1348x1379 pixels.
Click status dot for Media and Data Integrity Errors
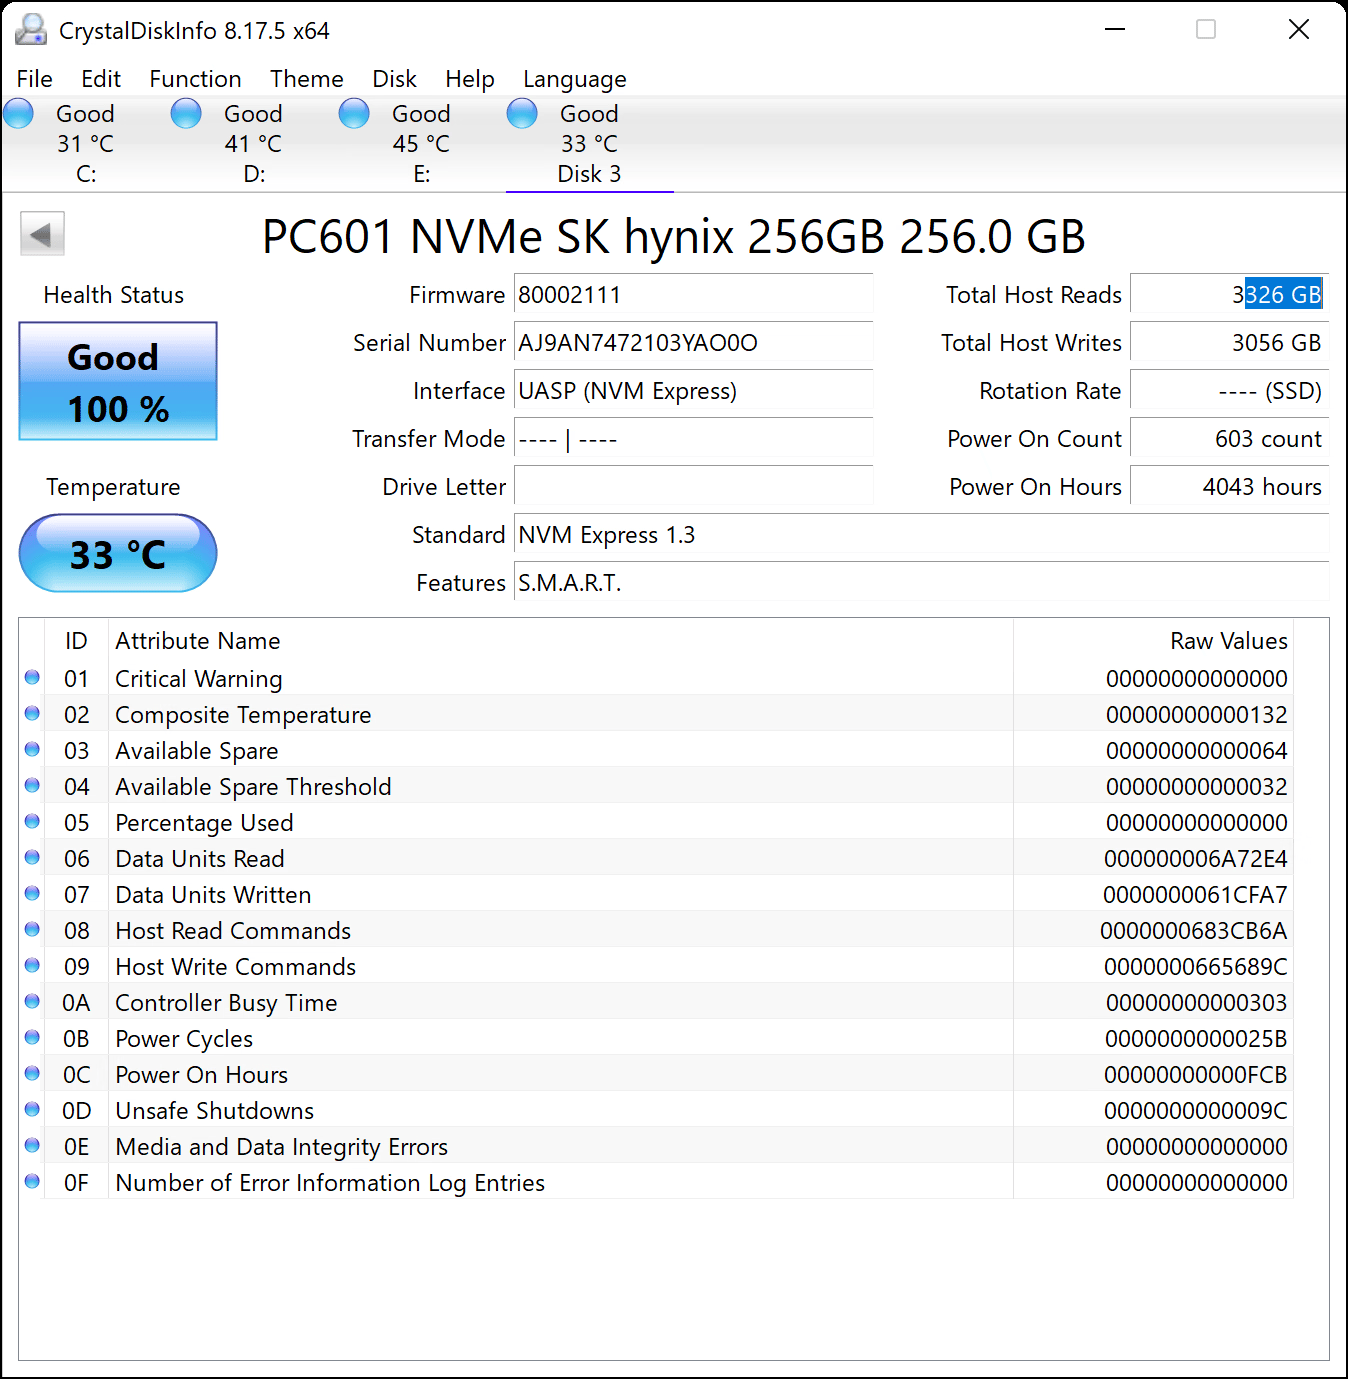32,1146
